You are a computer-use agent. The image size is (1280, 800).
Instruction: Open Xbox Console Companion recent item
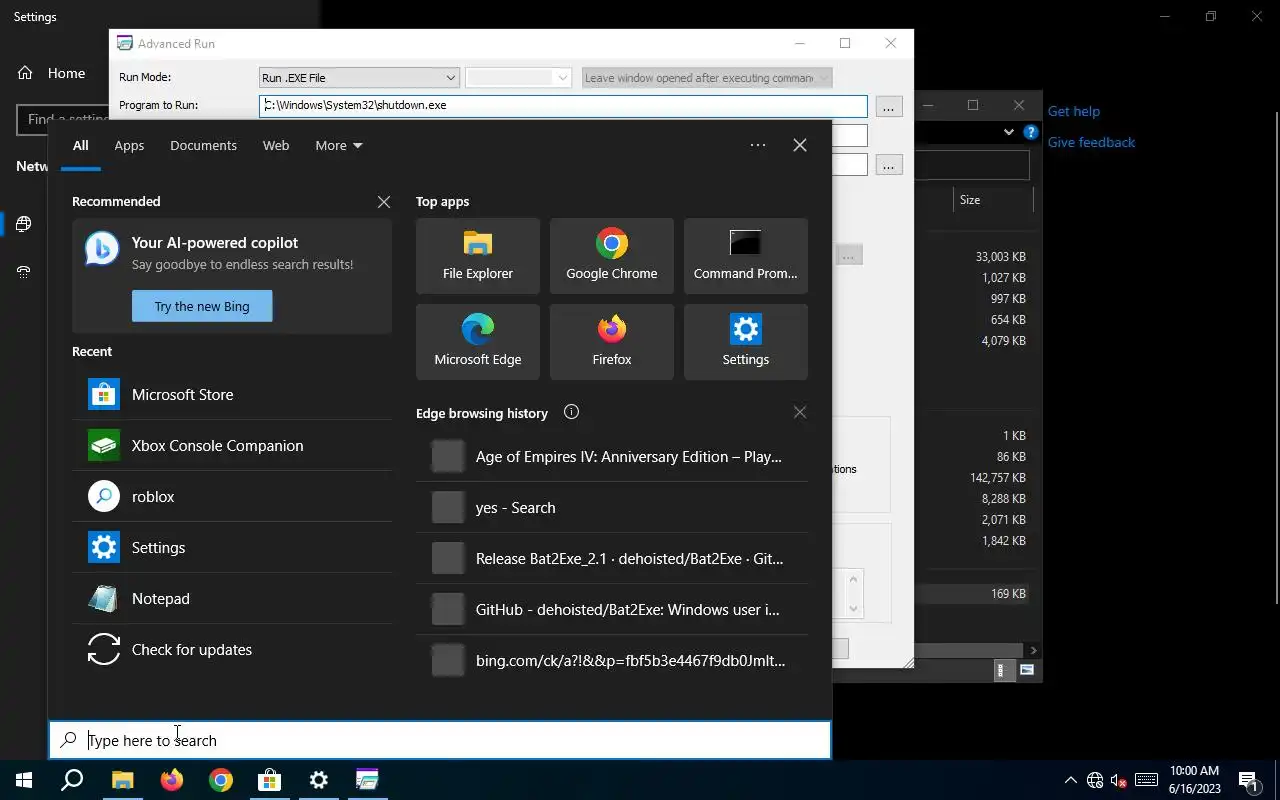[232, 445]
